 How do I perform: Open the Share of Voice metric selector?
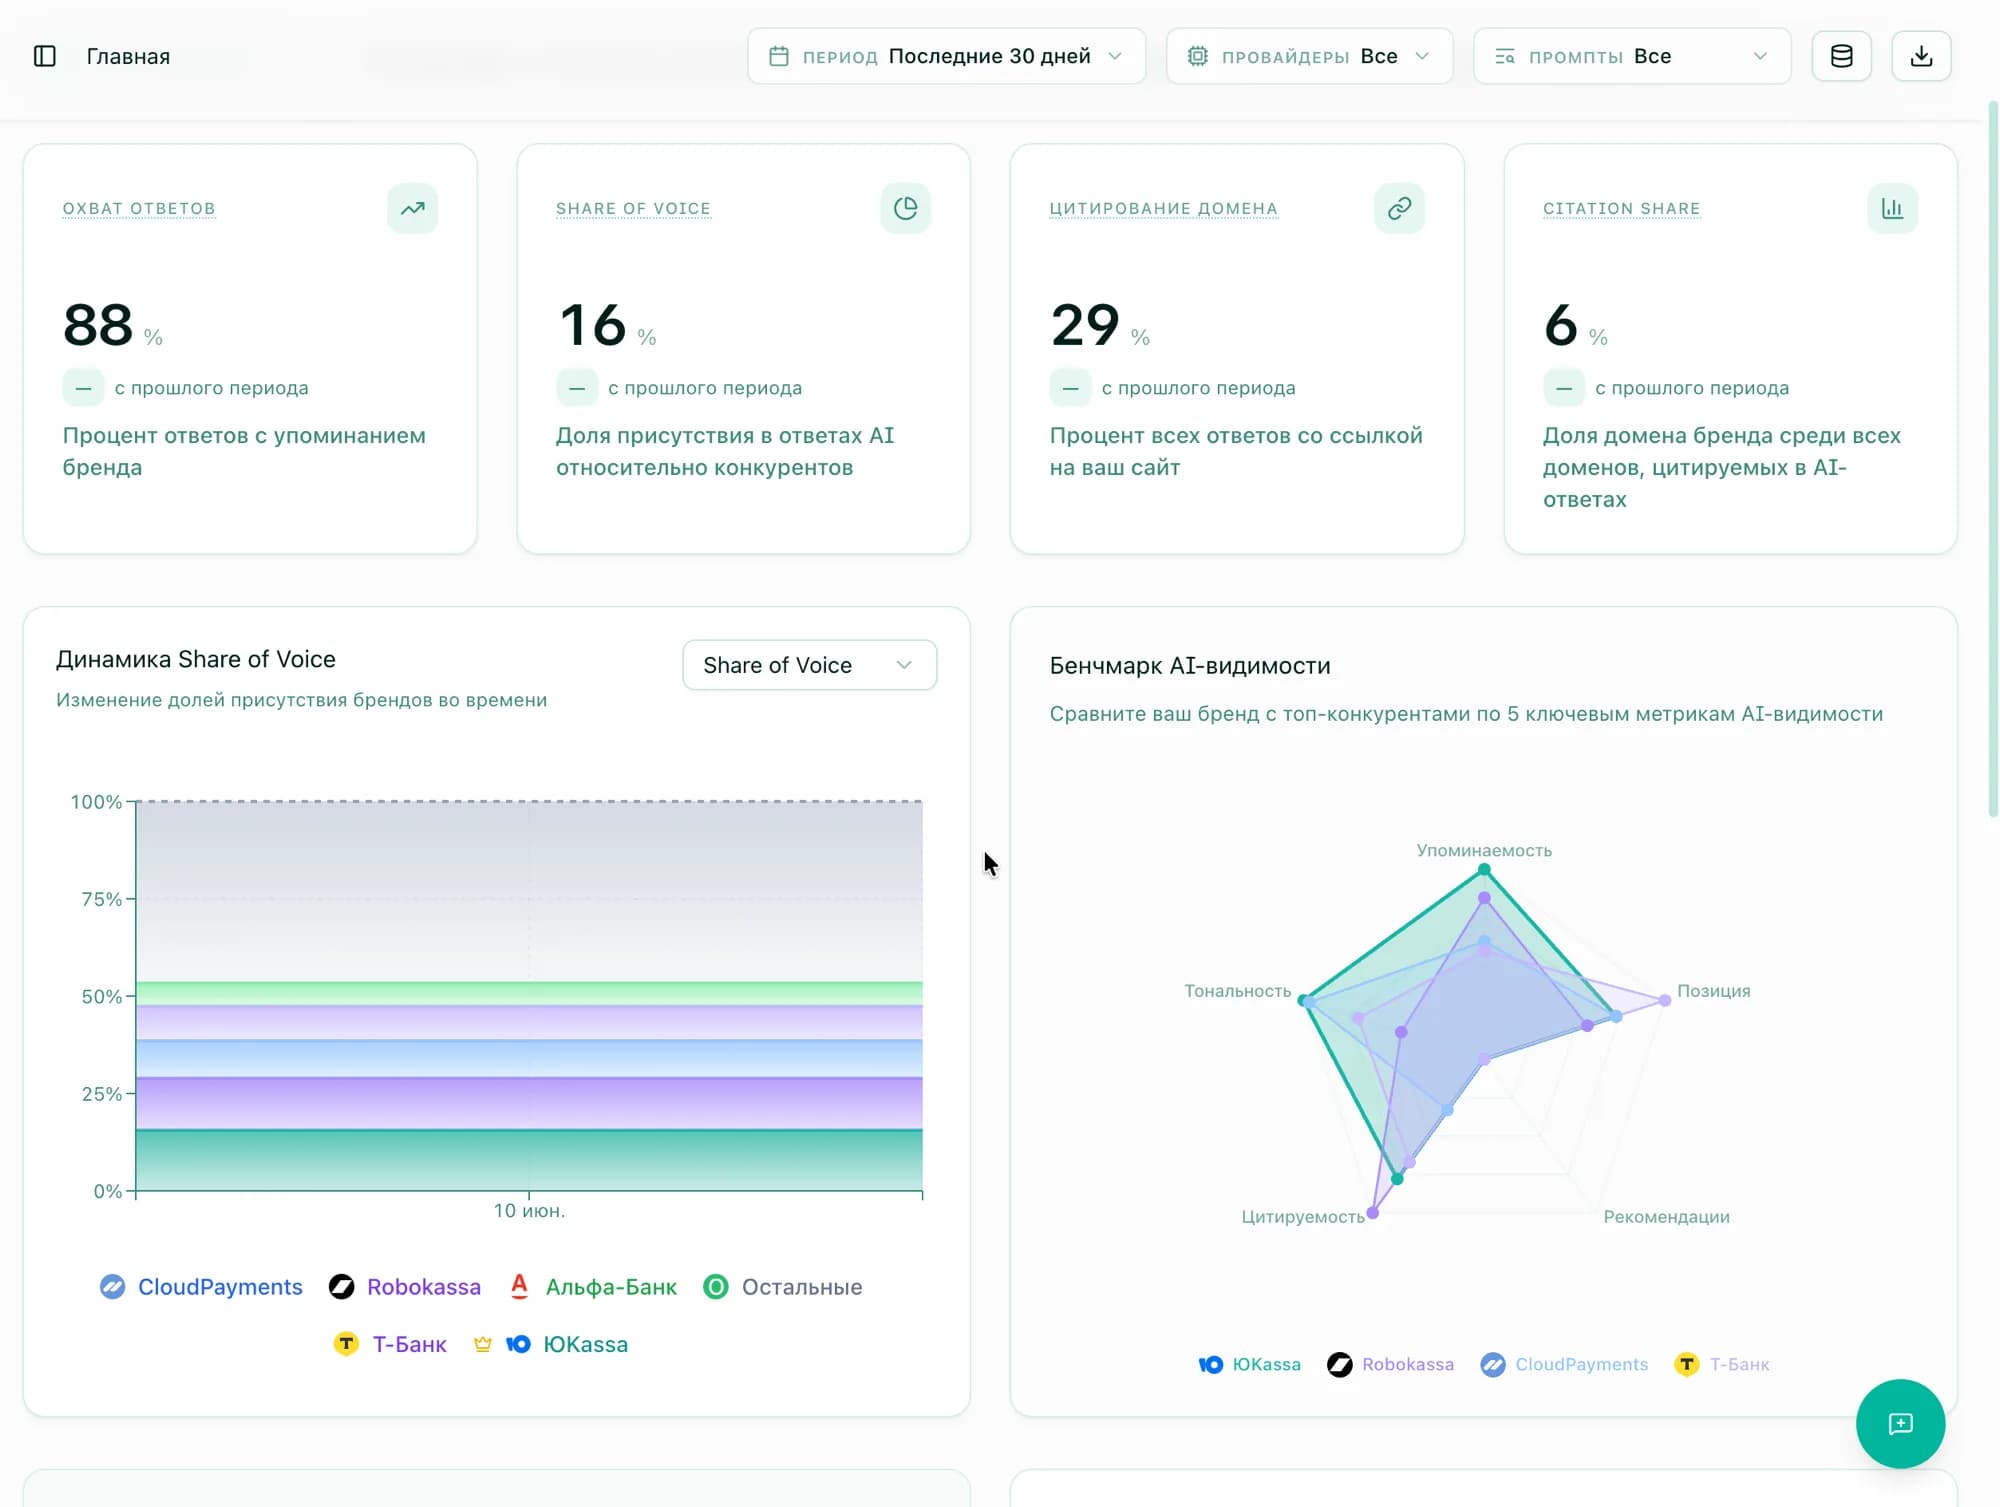pyautogui.click(x=809, y=665)
